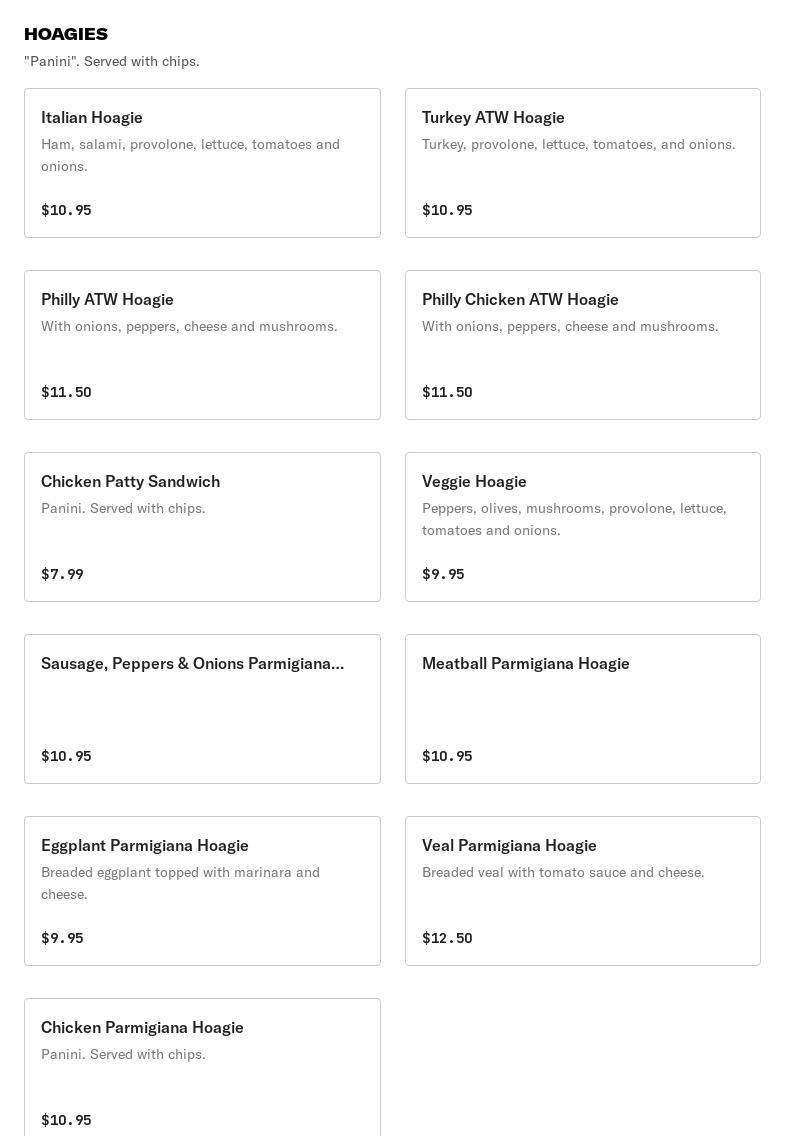Click the "Panini". Served with chips subtitle

pos(112,61)
